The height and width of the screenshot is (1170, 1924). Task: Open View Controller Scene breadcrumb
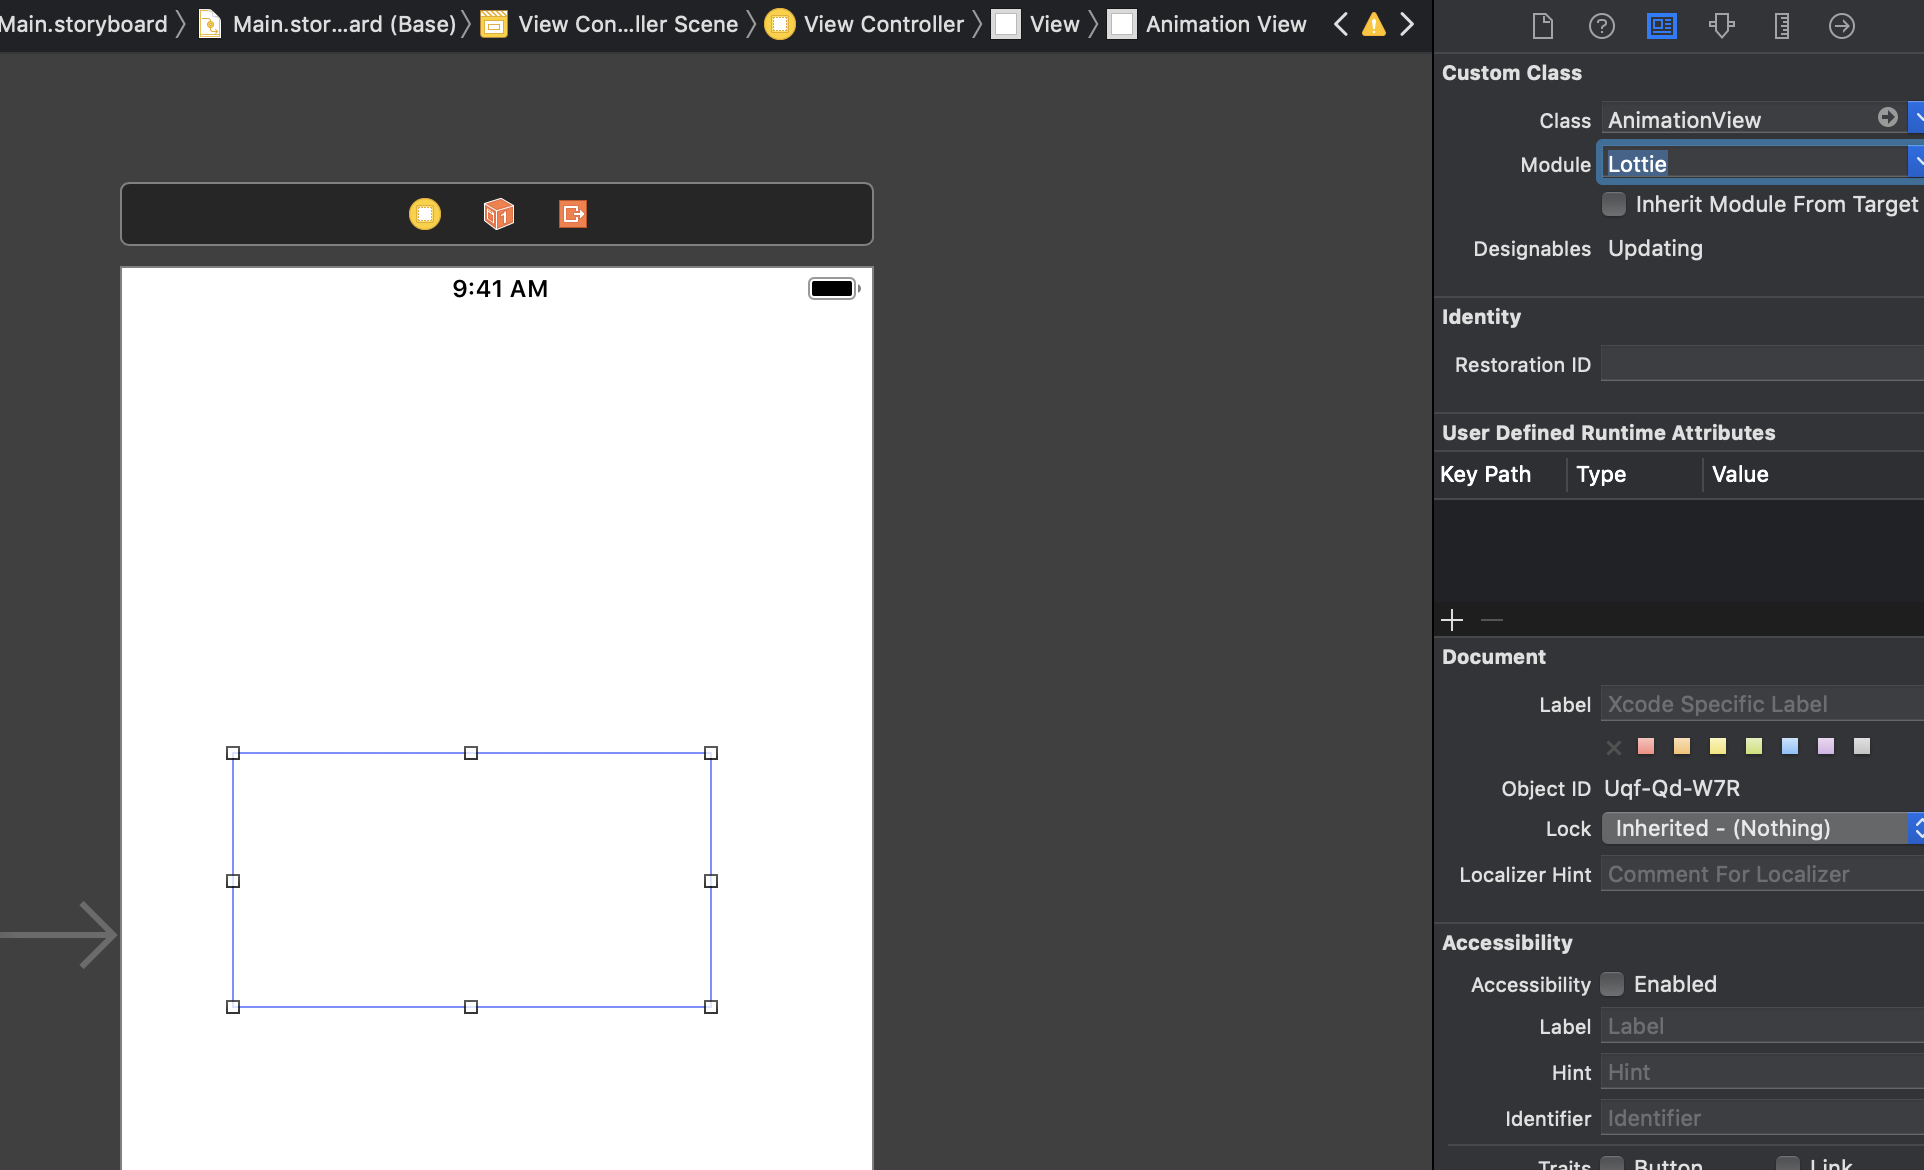click(610, 24)
